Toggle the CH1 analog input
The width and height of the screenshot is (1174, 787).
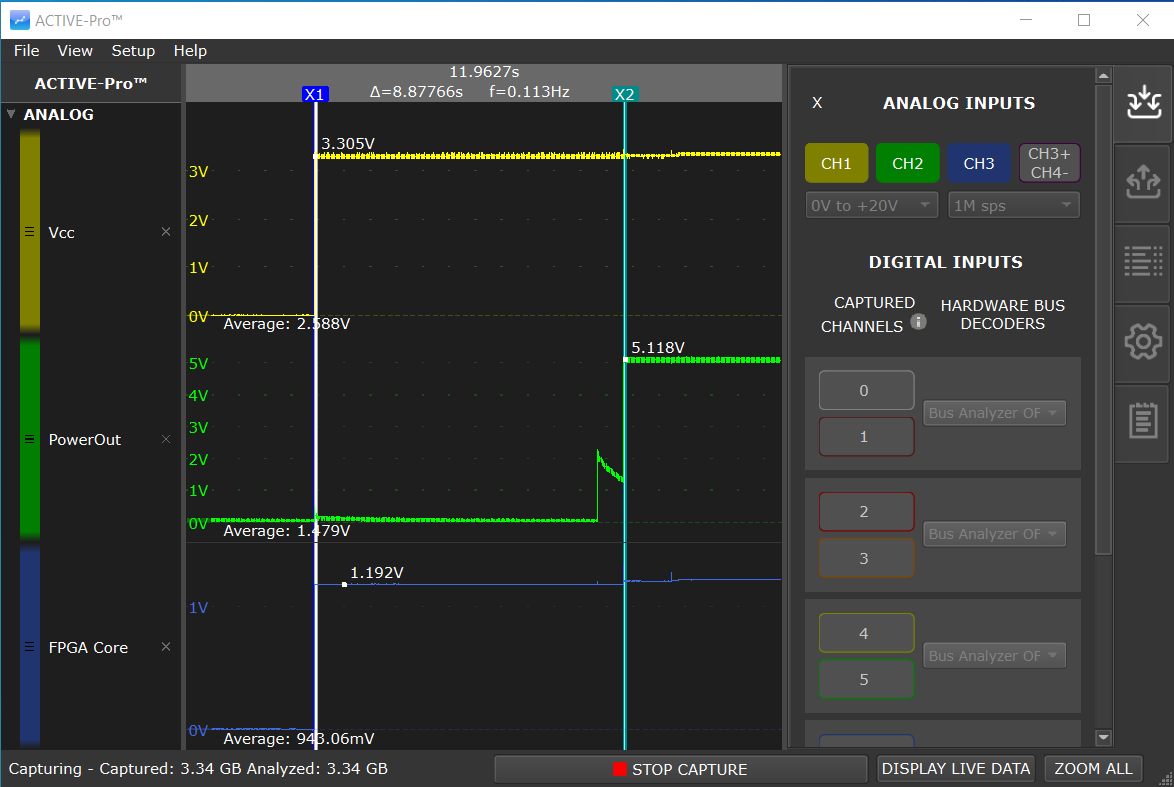point(836,163)
